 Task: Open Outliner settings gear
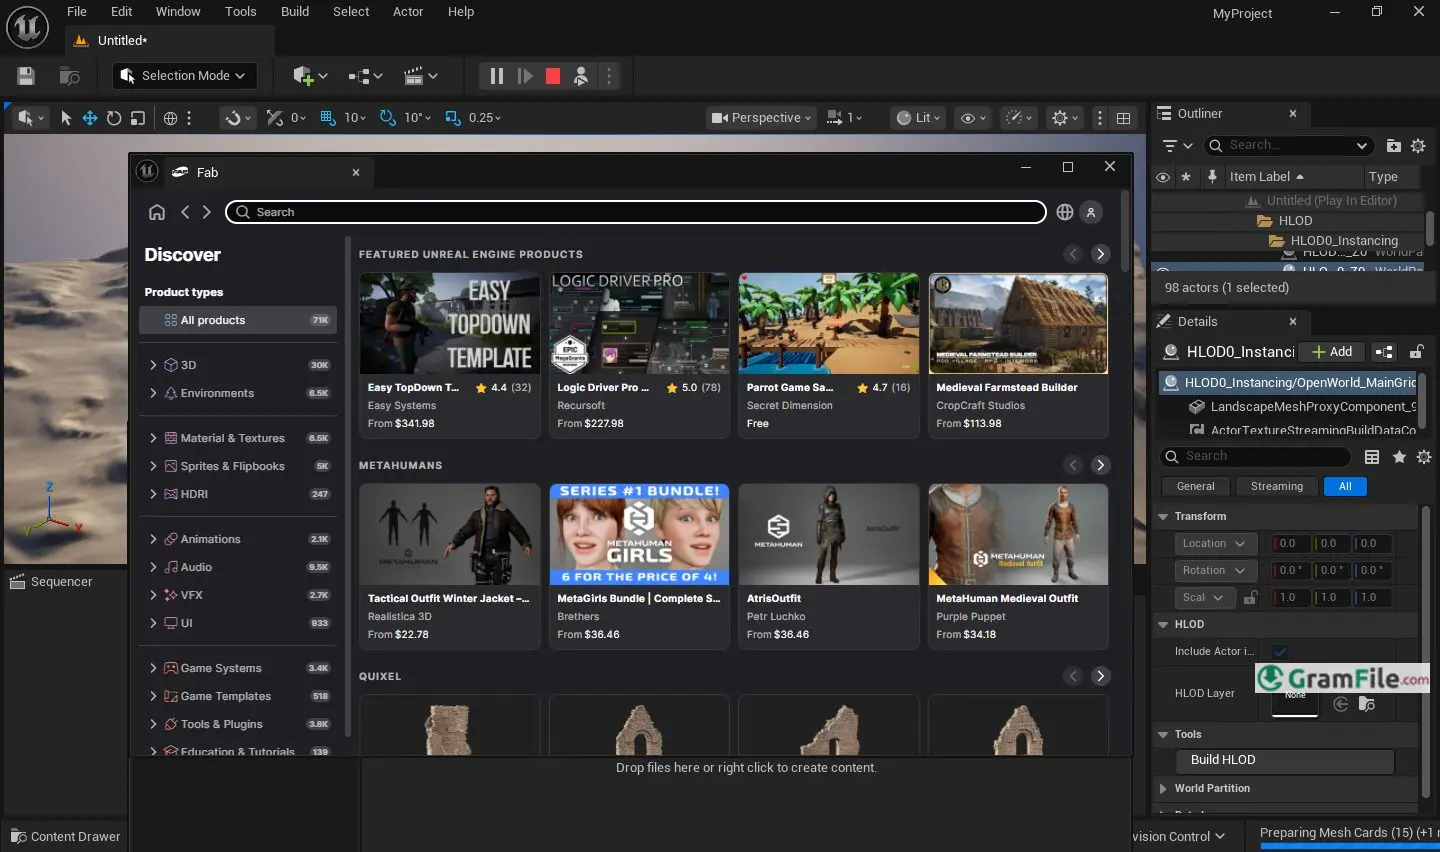(x=1418, y=146)
